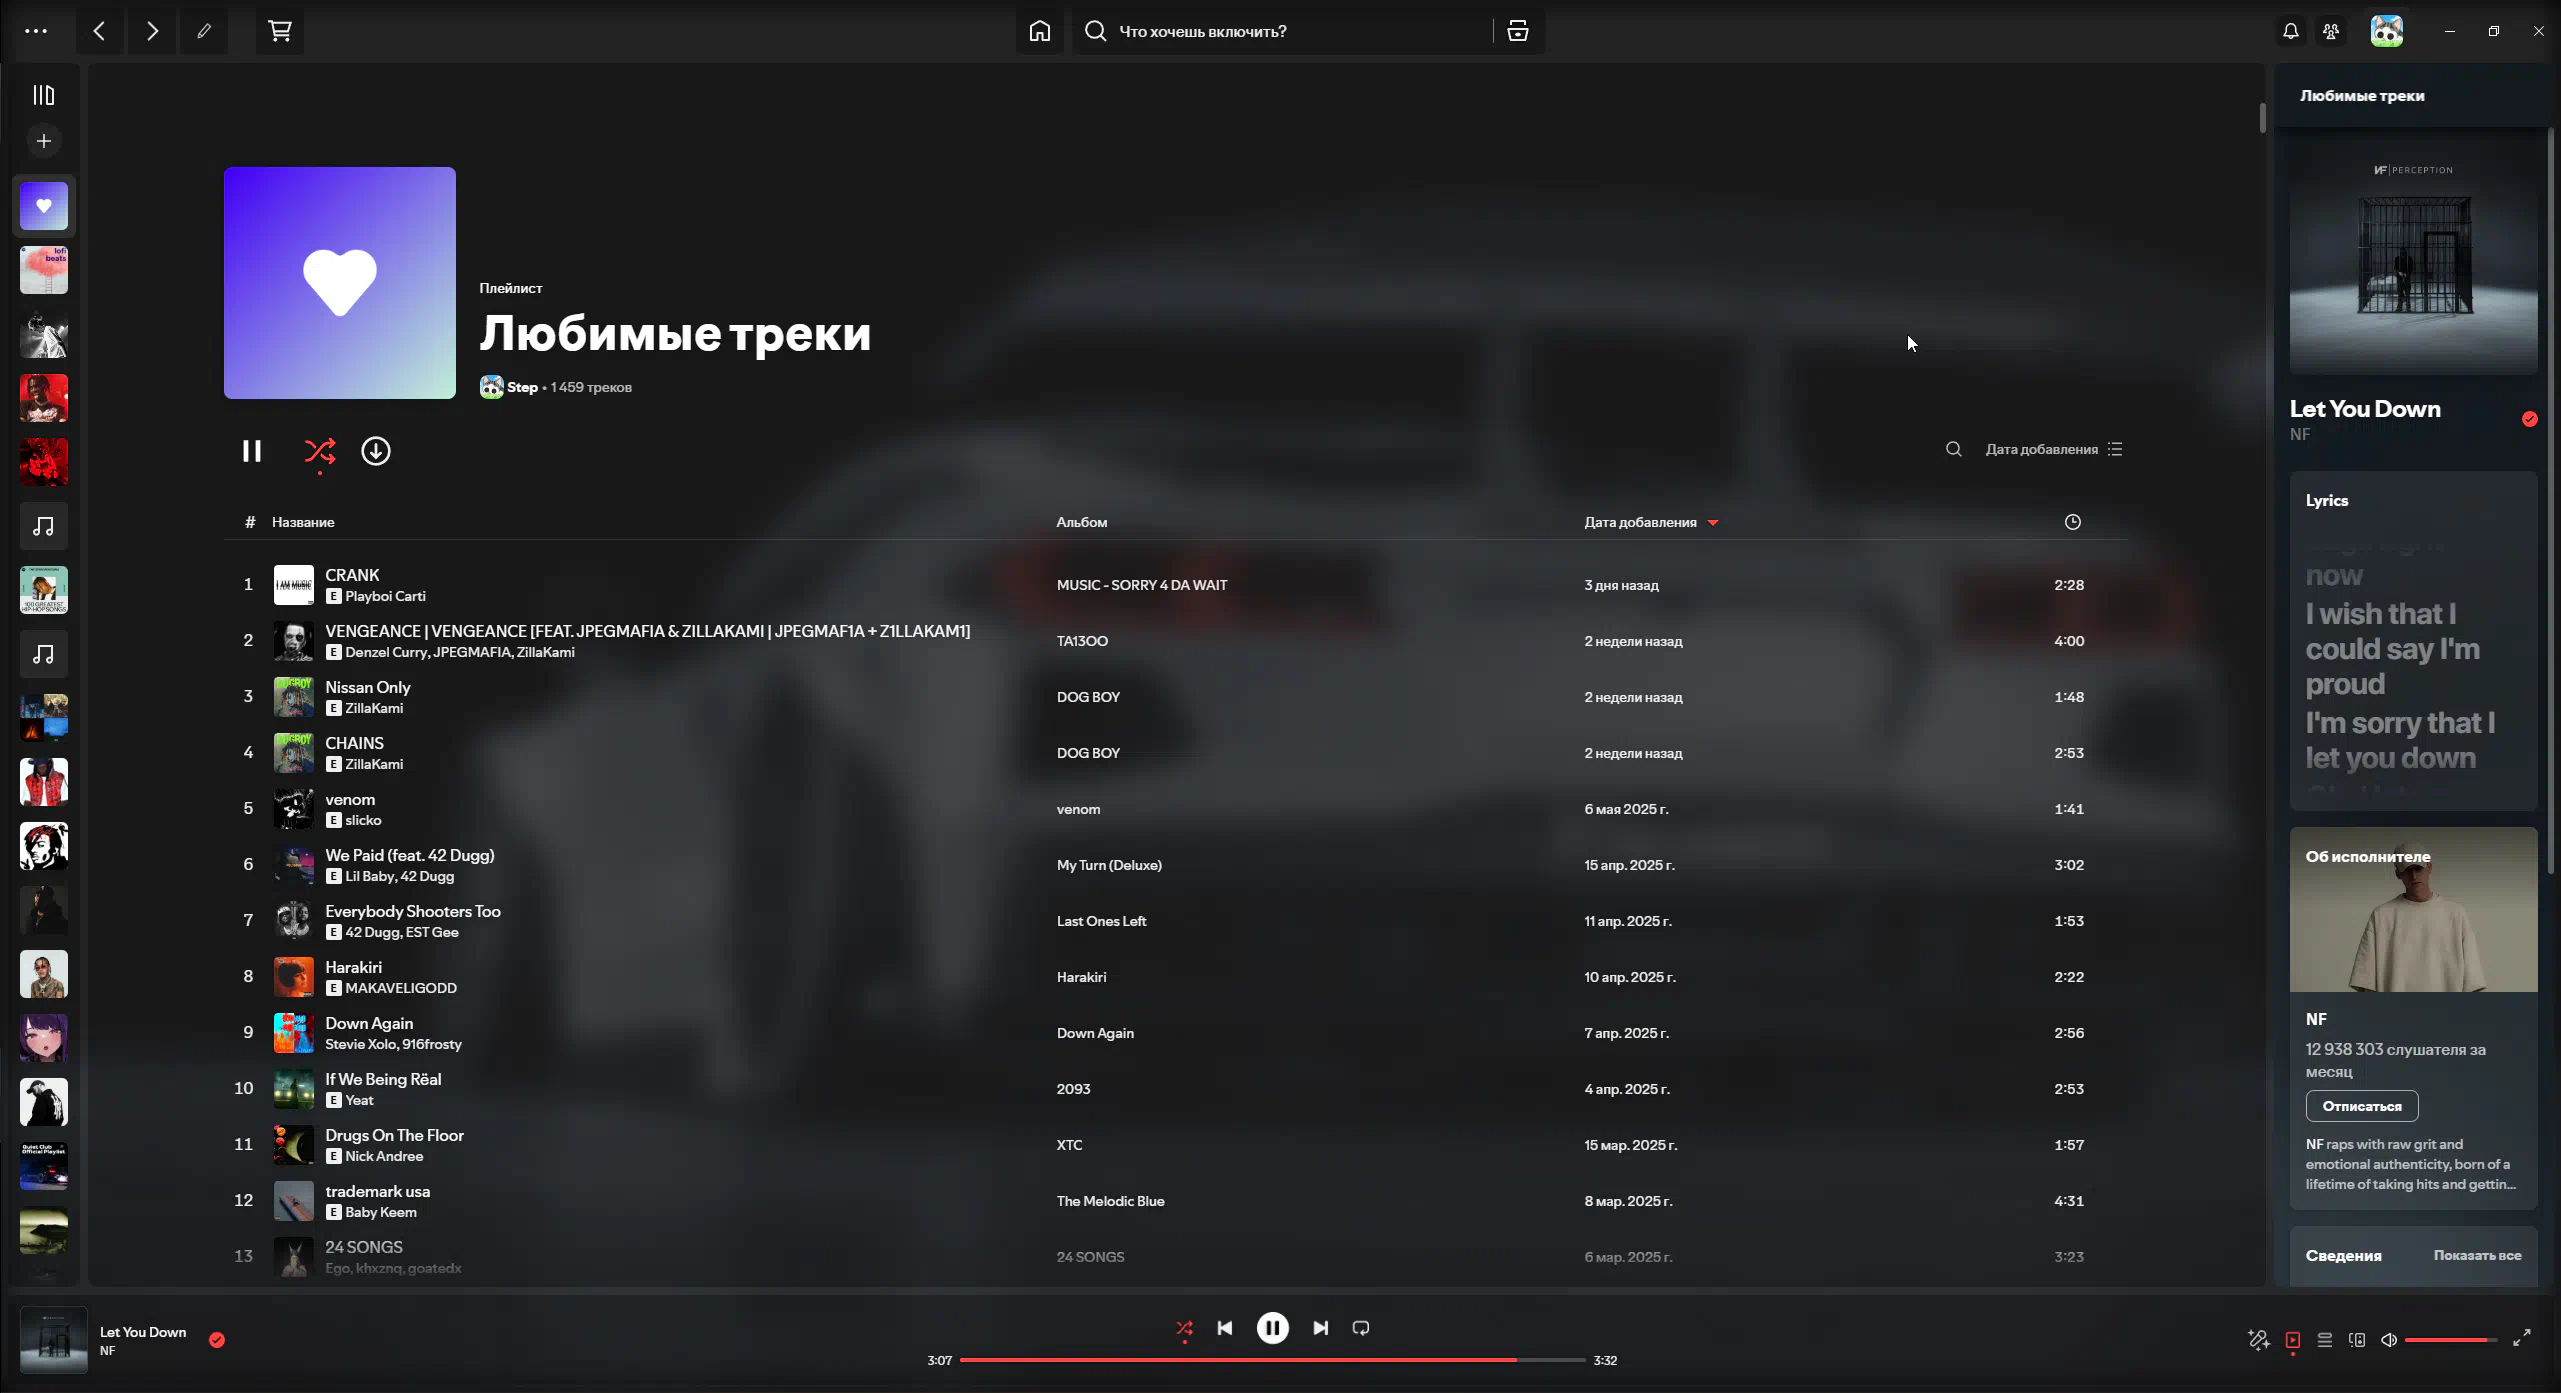
Task: Download the Liked Songs playlist
Action: coord(376,451)
